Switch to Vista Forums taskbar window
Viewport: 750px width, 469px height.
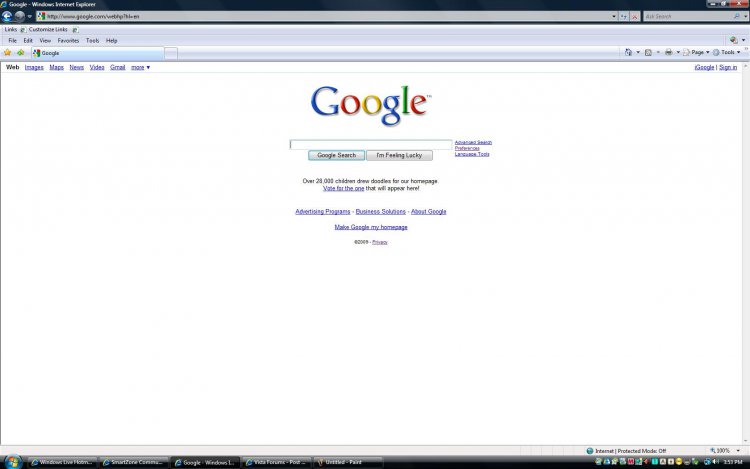[276, 462]
